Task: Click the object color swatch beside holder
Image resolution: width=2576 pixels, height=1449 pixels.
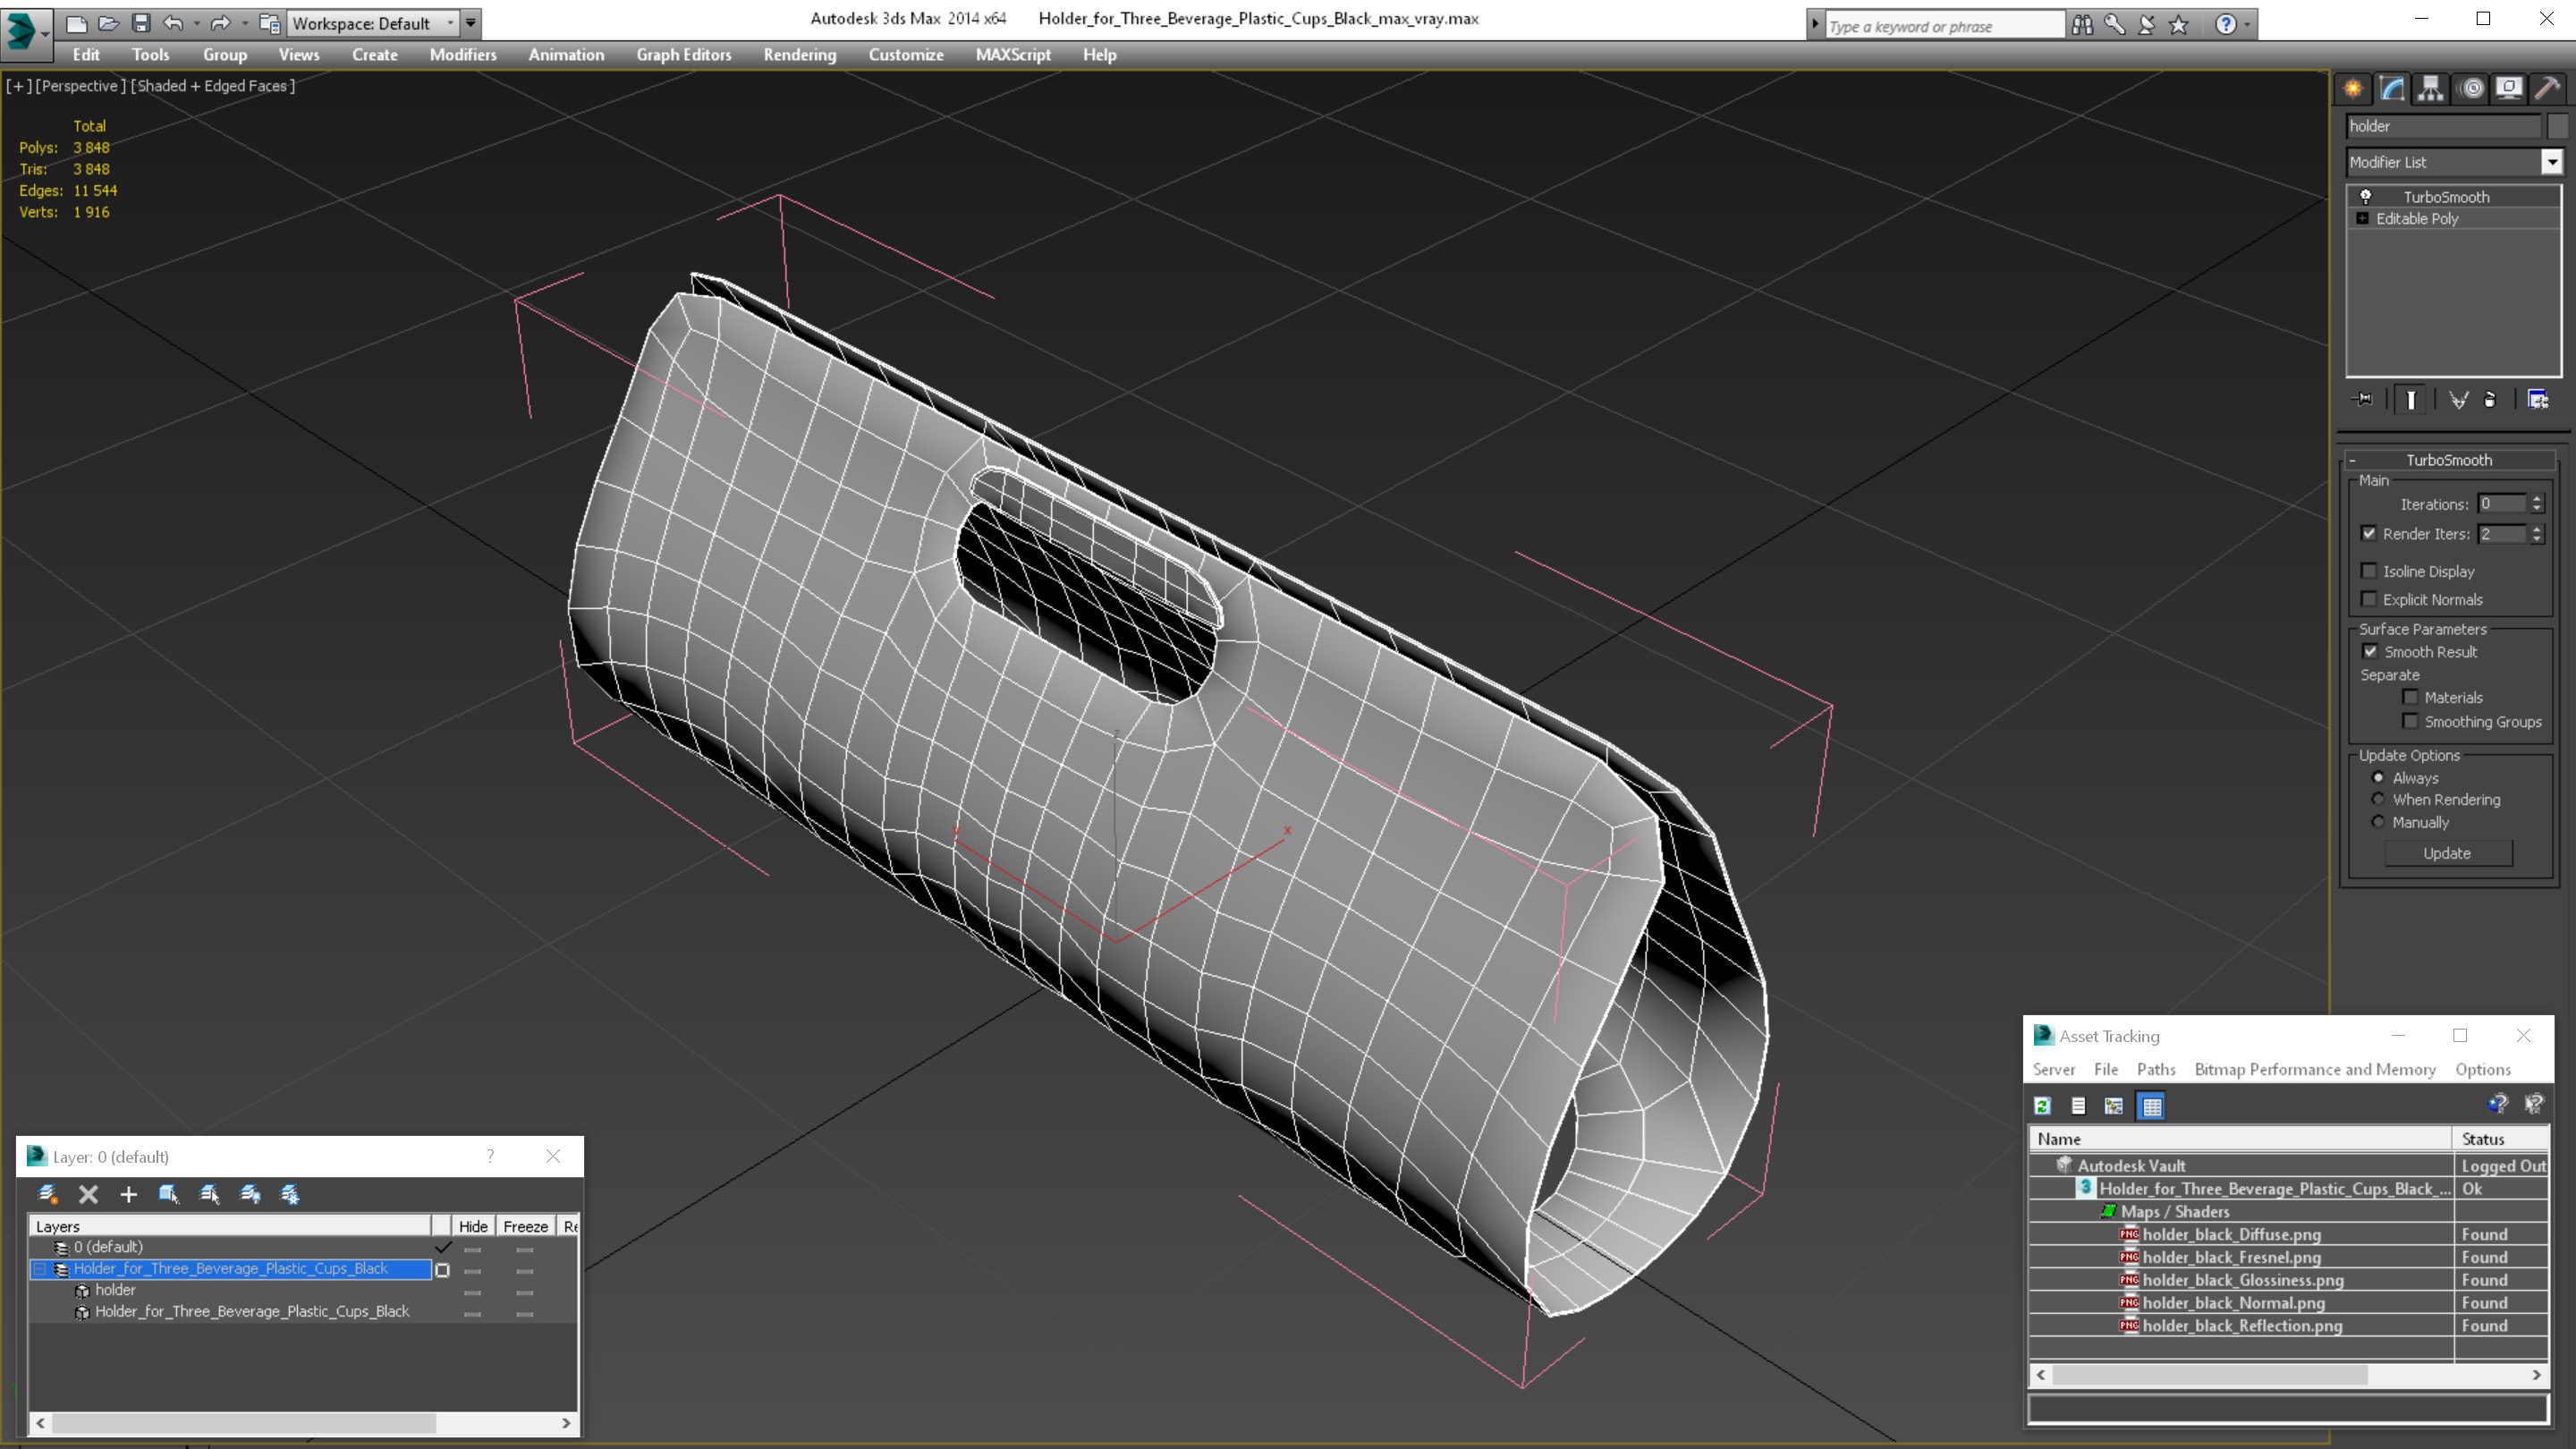Action: click(2558, 126)
